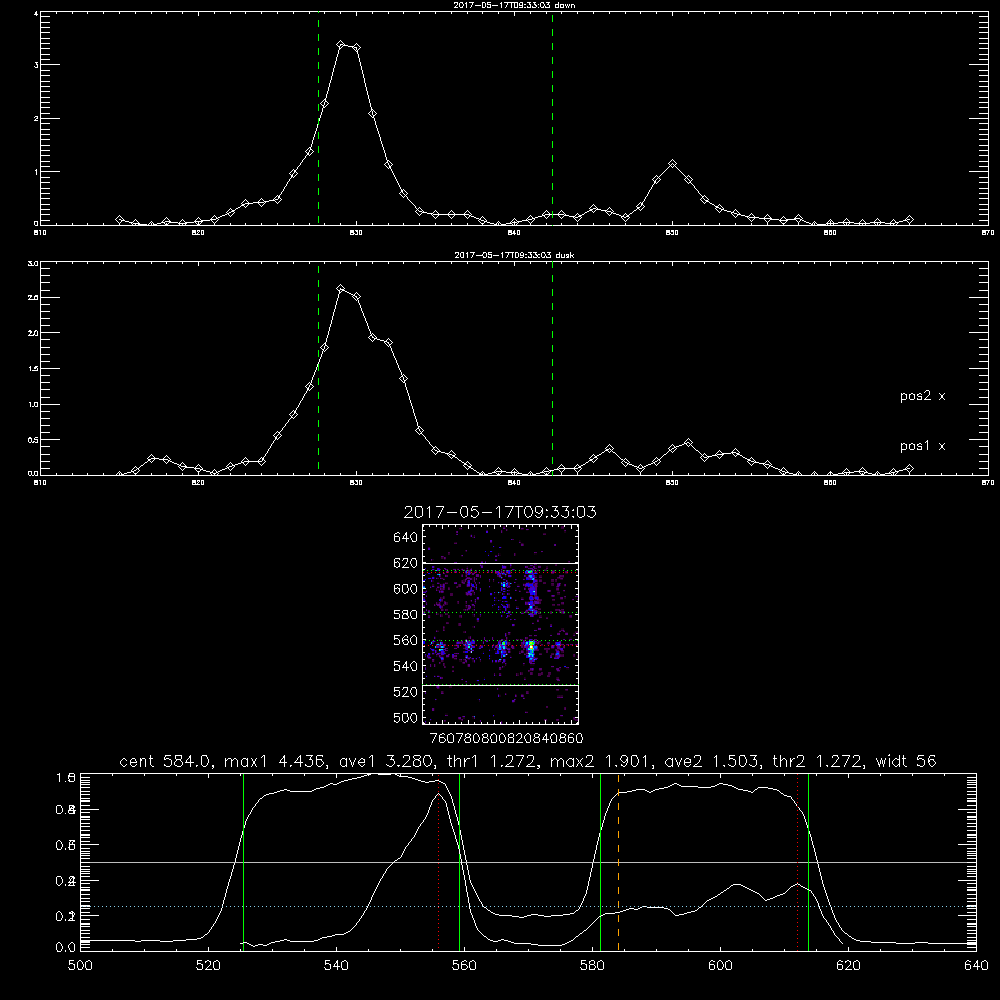
Task: Click the '560' x-axis label of bottom plot
Action: tap(464, 966)
